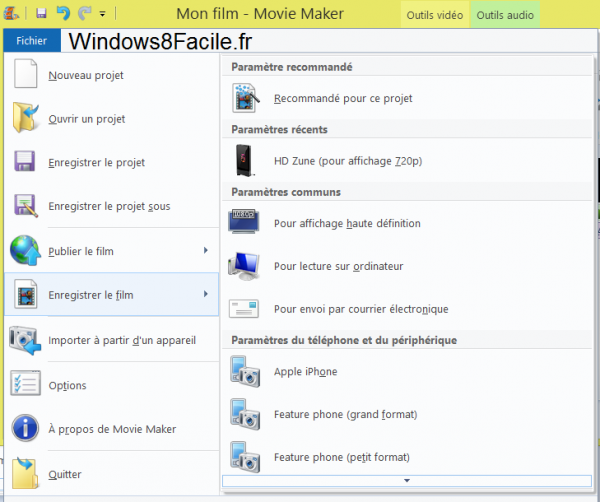Image resolution: width=600 pixels, height=502 pixels.
Task: Choose Publier le film menu entry
Action: (111, 251)
